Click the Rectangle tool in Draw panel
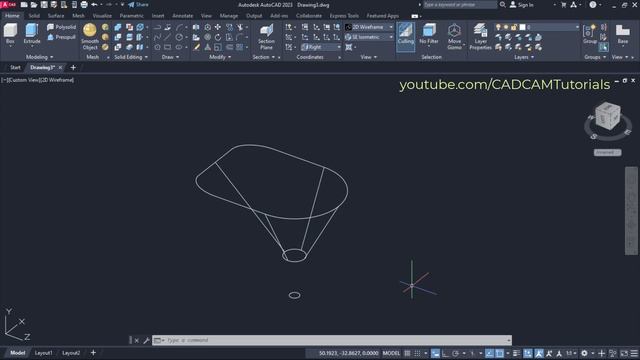This screenshot has height=360, width=640. tap(168, 47)
